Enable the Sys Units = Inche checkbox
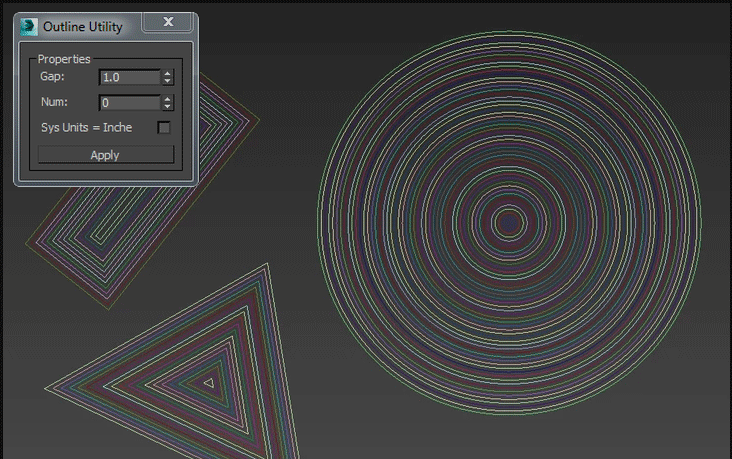732x459 pixels. [164, 127]
